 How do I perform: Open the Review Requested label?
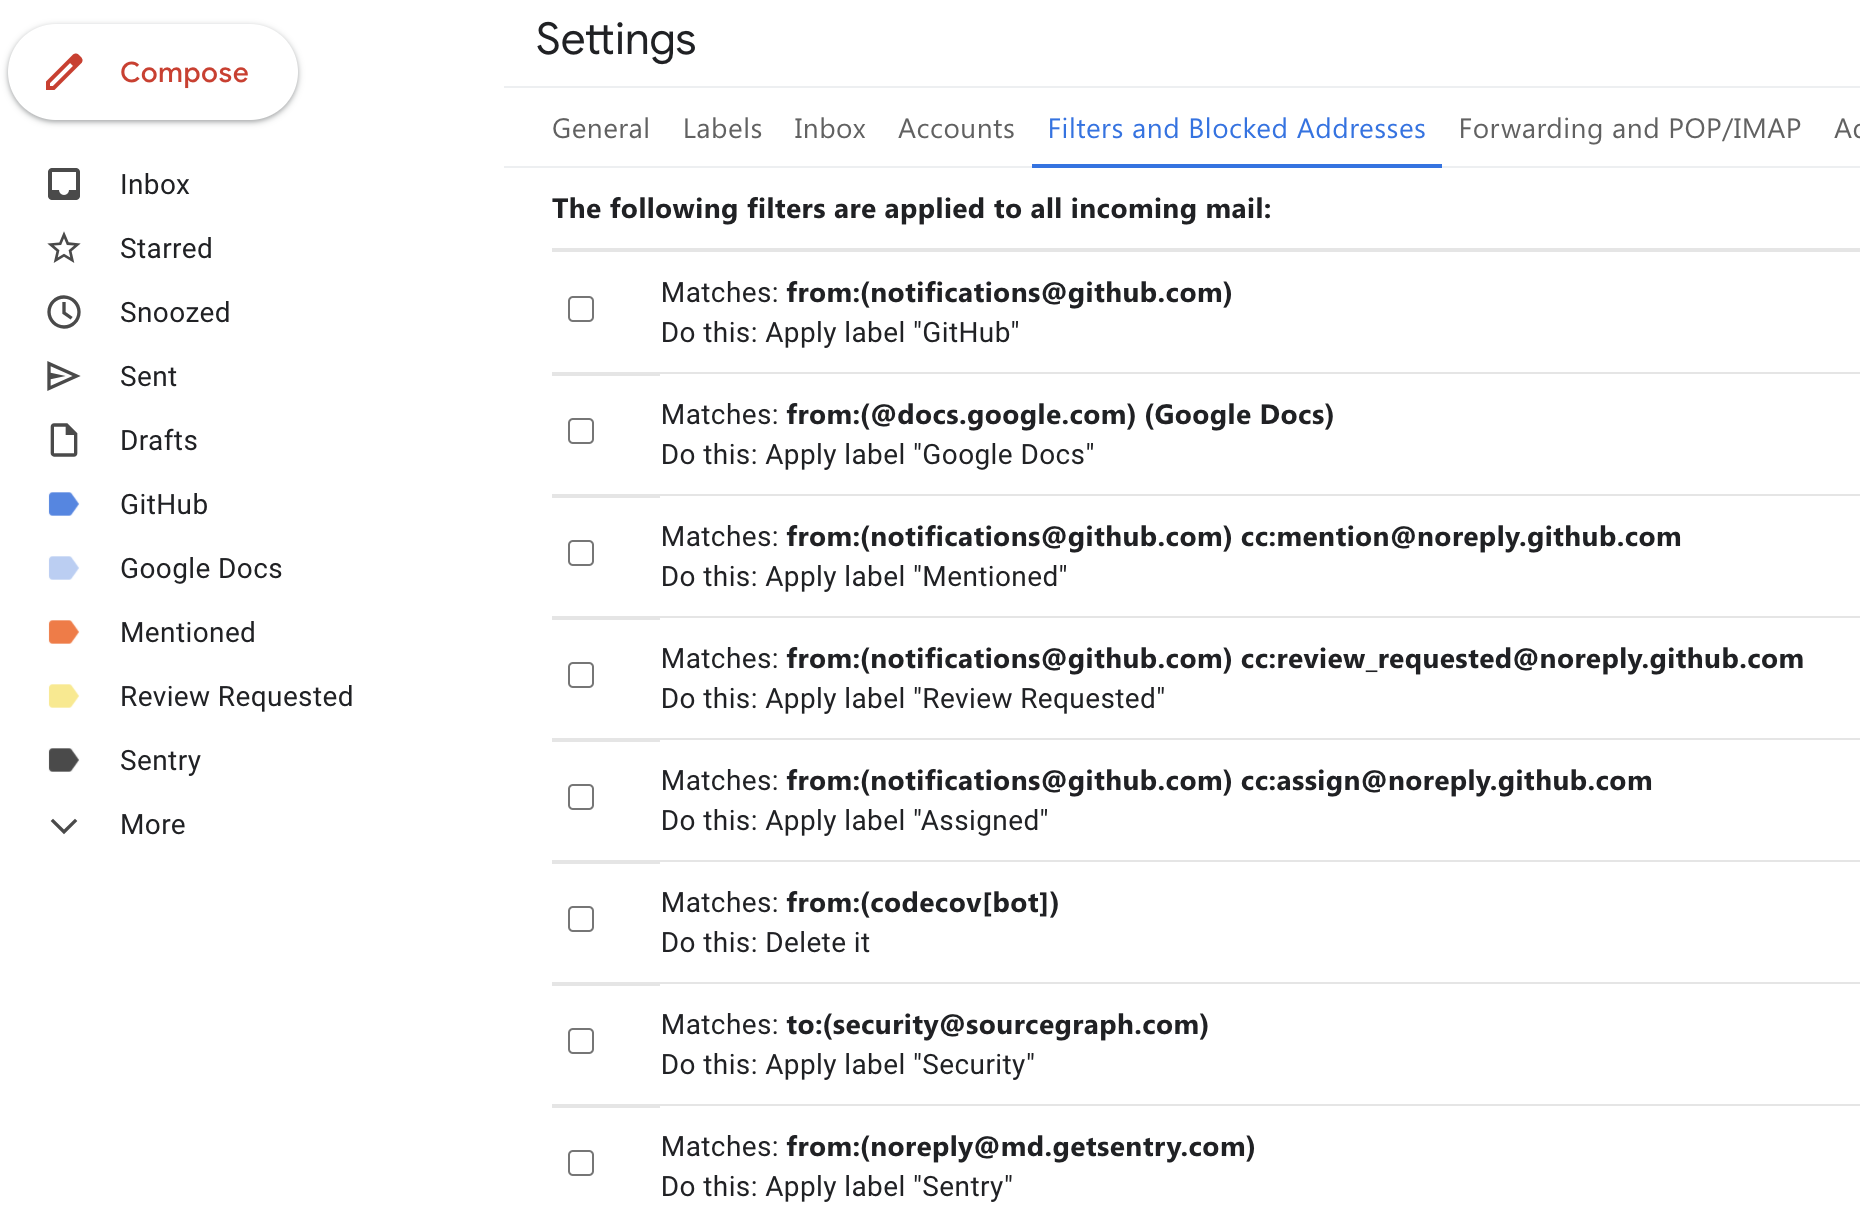[x=236, y=696]
